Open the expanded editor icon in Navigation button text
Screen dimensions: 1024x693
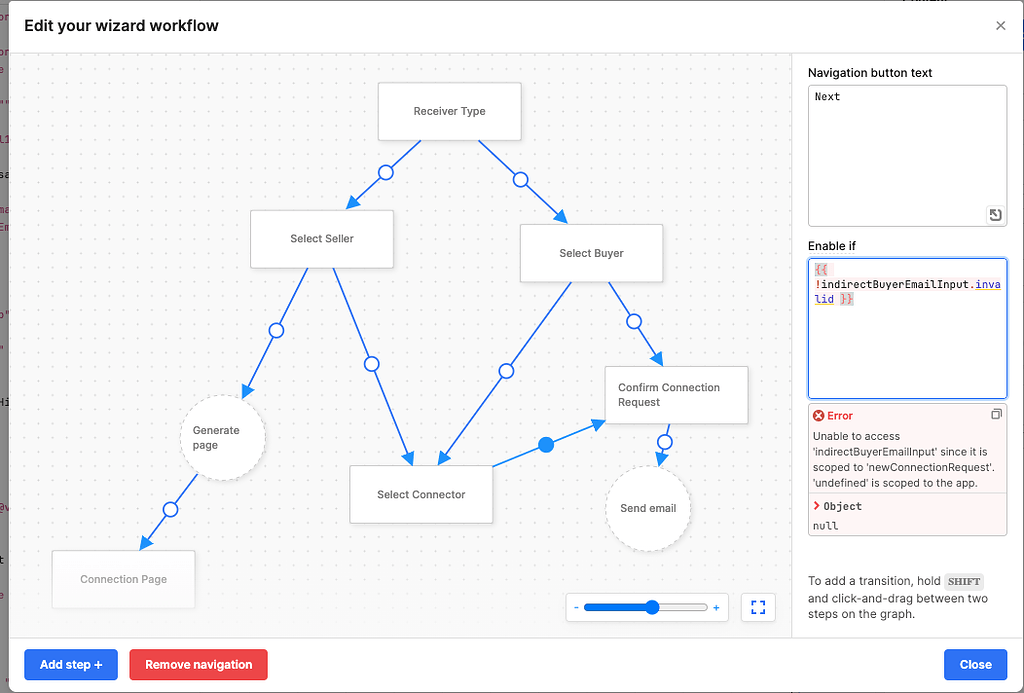click(995, 215)
